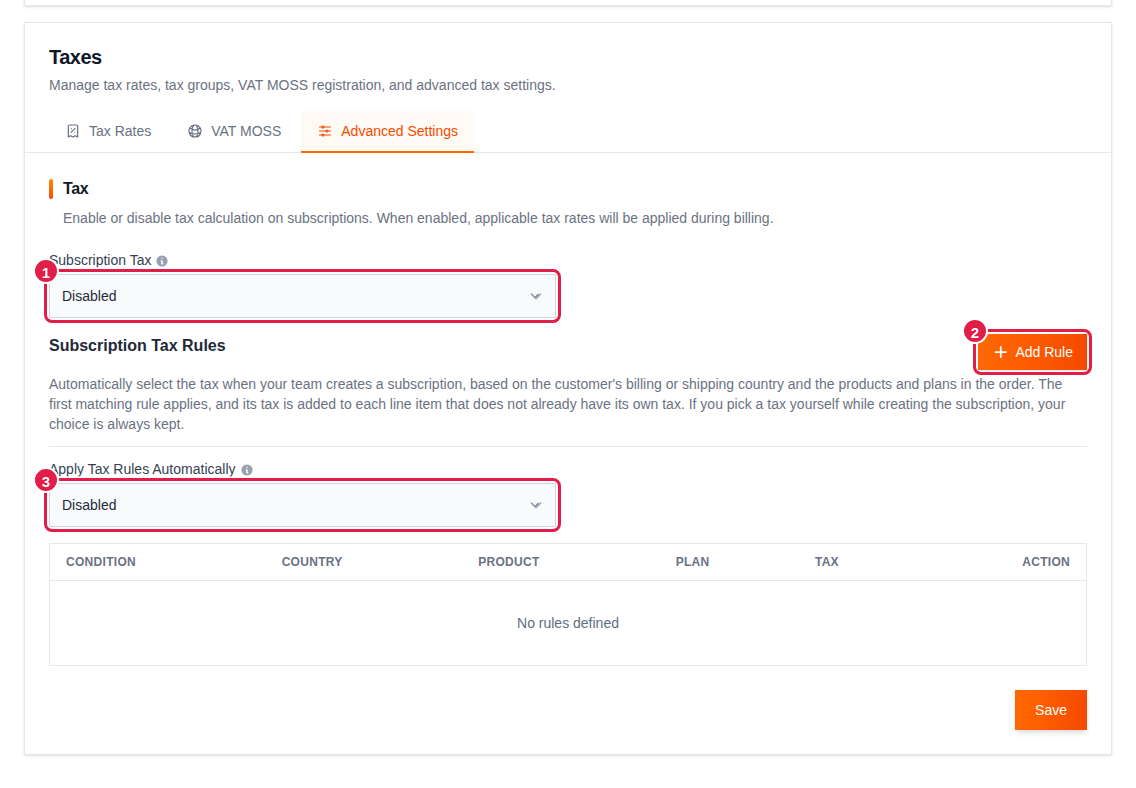
Task: Click the CONDITION column header
Action: tap(101, 562)
